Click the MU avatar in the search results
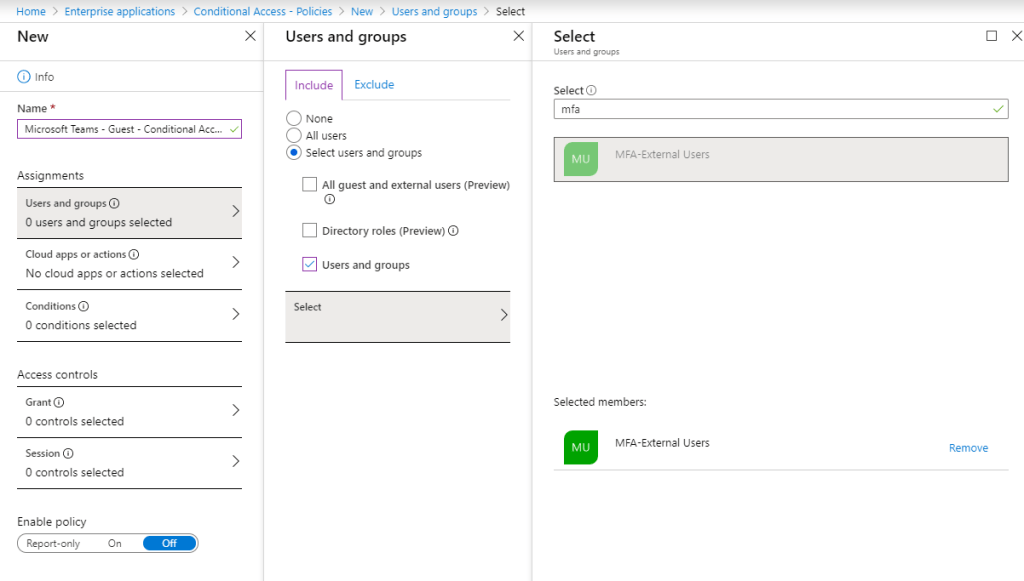This screenshot has width=1024, height=581. (x=581, y=158)
